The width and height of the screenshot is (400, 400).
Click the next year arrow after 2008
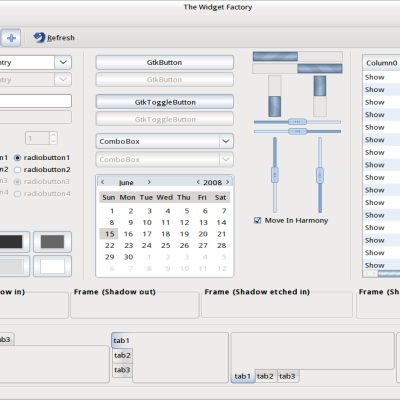(228, 182)
